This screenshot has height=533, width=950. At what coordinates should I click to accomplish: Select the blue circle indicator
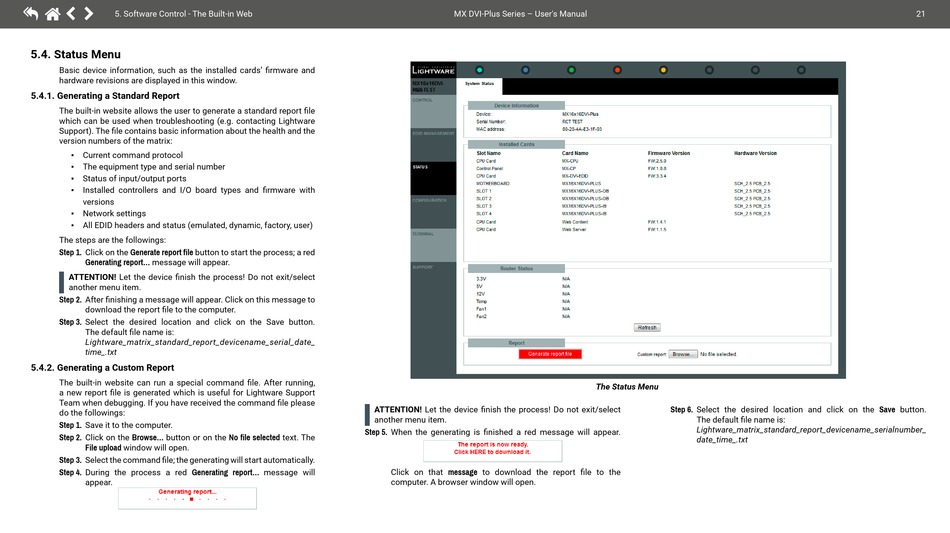pyautogui.click(x=526, y=70)
